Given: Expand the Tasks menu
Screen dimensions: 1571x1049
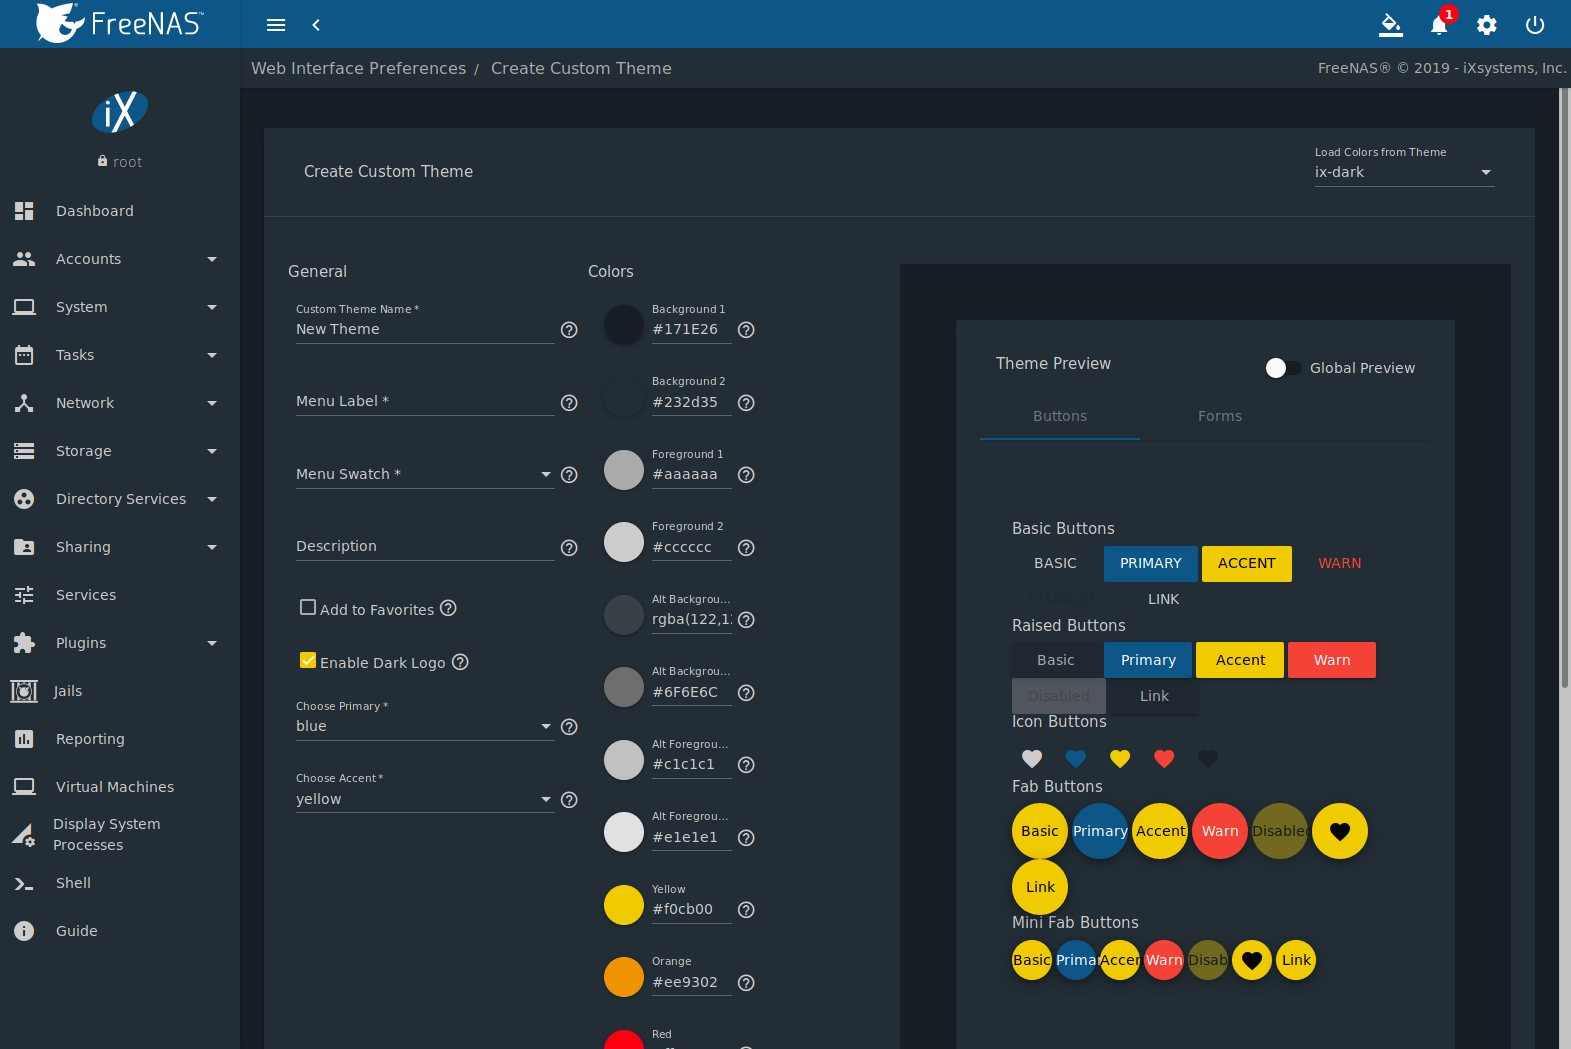Looking at the screenshot, I should 120,355.
